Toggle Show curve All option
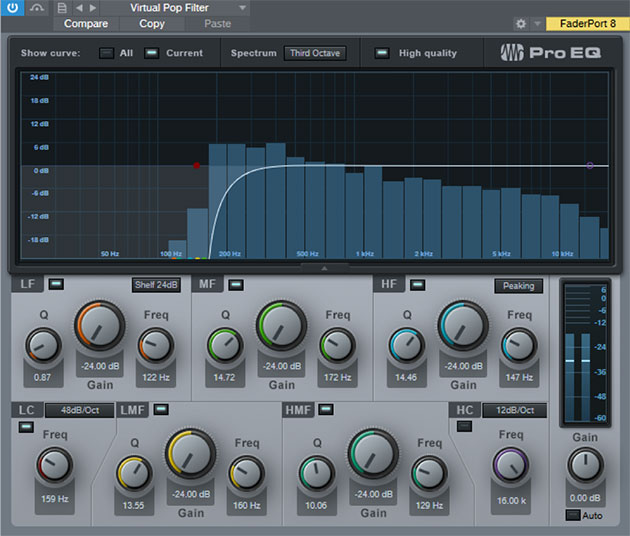This screenshot has width=630, height=536. (106, 53)
